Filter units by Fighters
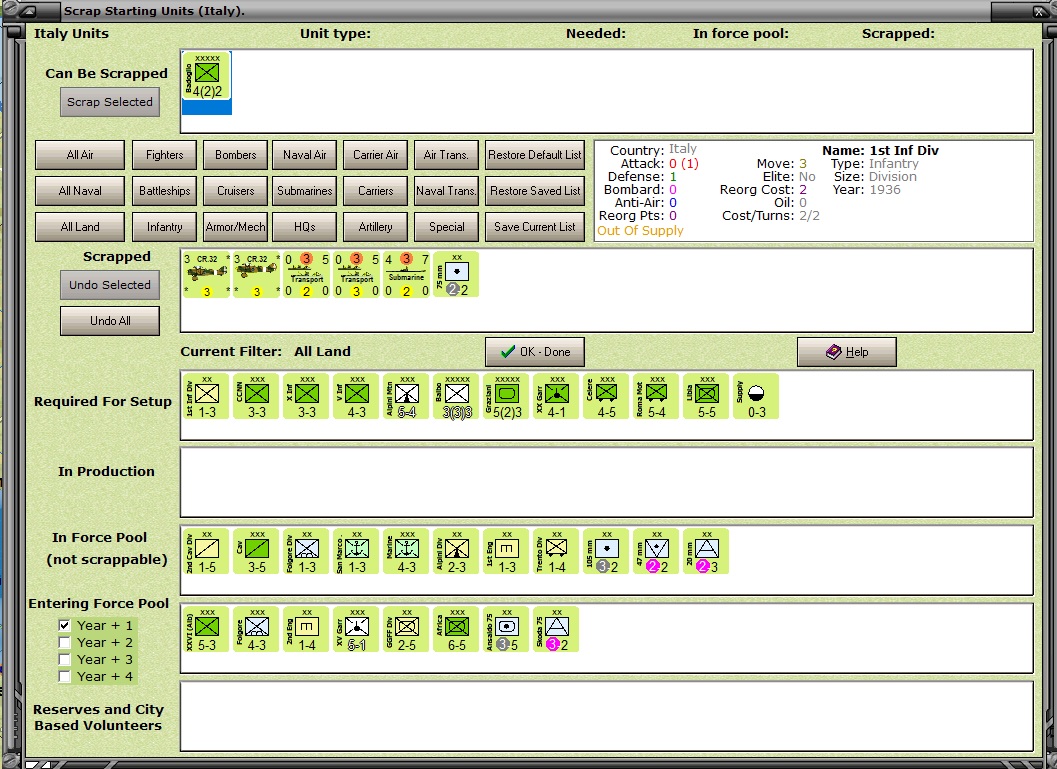Screen dimensions: 1057x769 point(164,155)
